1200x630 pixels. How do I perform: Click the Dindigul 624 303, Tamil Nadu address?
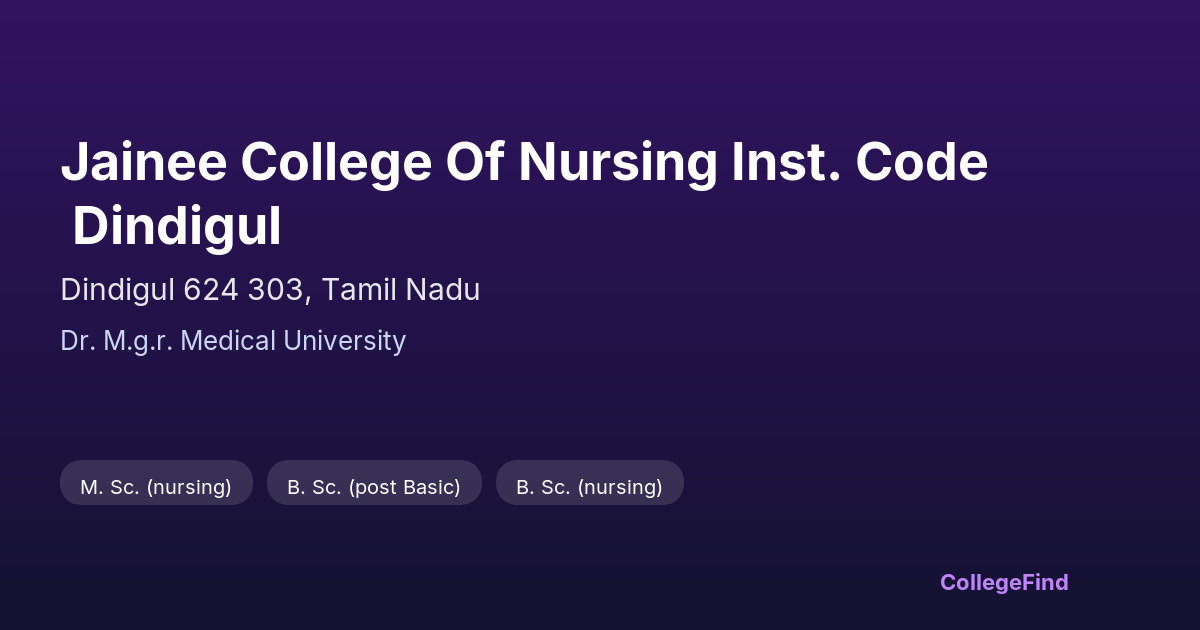point(270,290)
